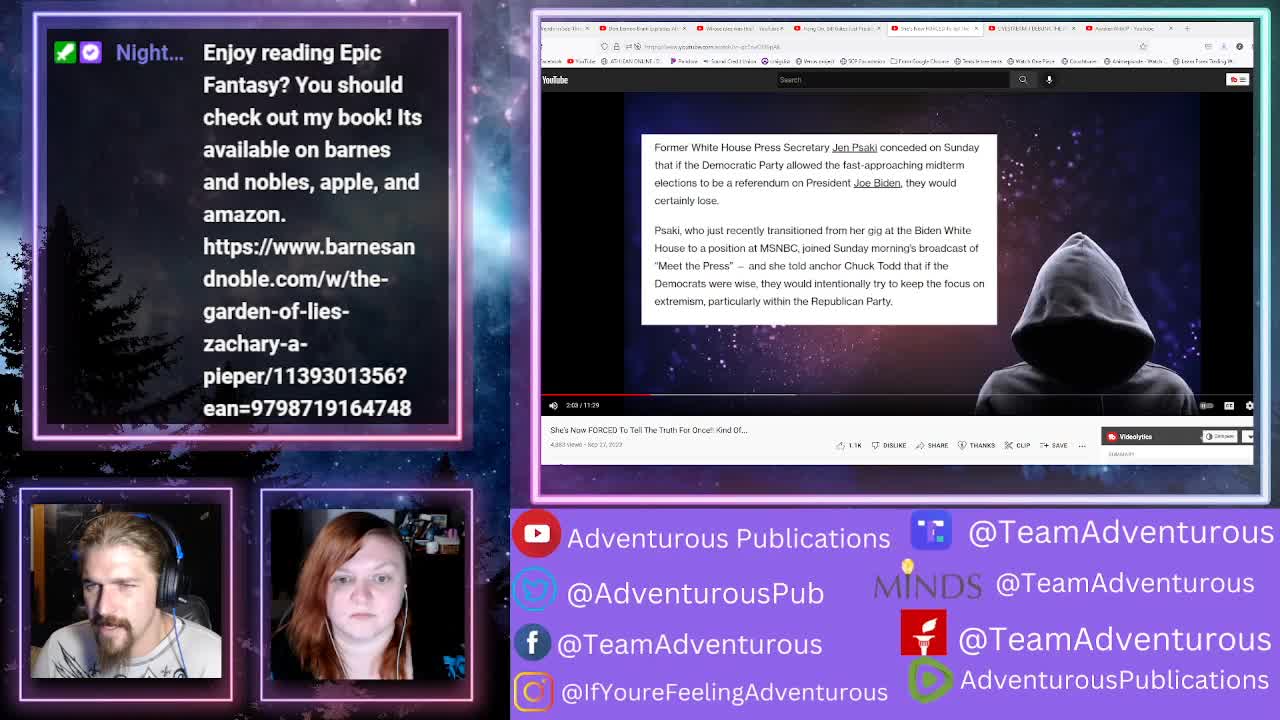
Task: Click the YouTube search magnifier button
Action: [1022, 80]
